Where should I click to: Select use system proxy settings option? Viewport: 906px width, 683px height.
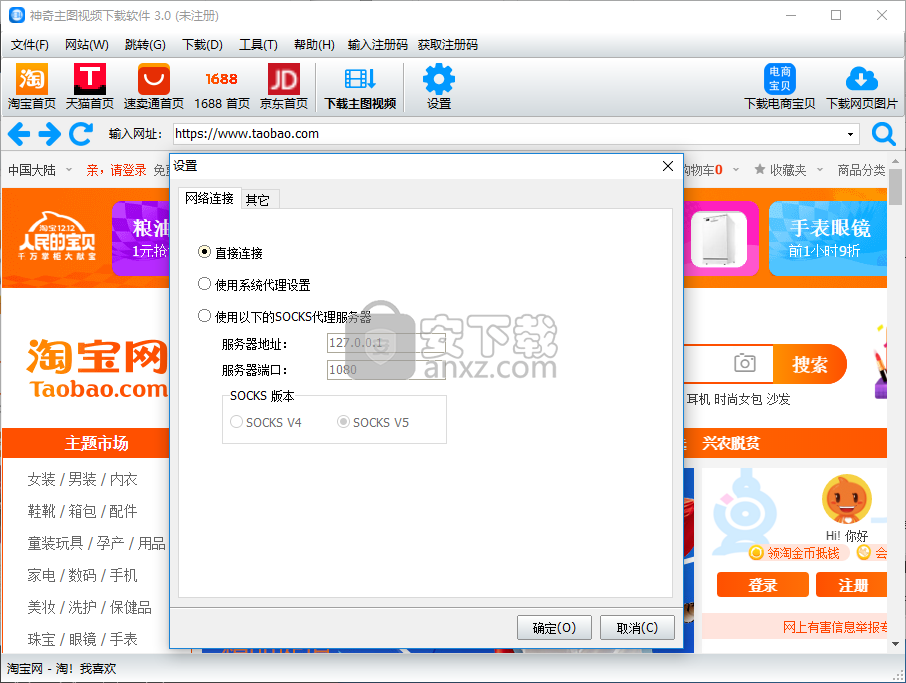pyautogui.click(x=204, y=284)
